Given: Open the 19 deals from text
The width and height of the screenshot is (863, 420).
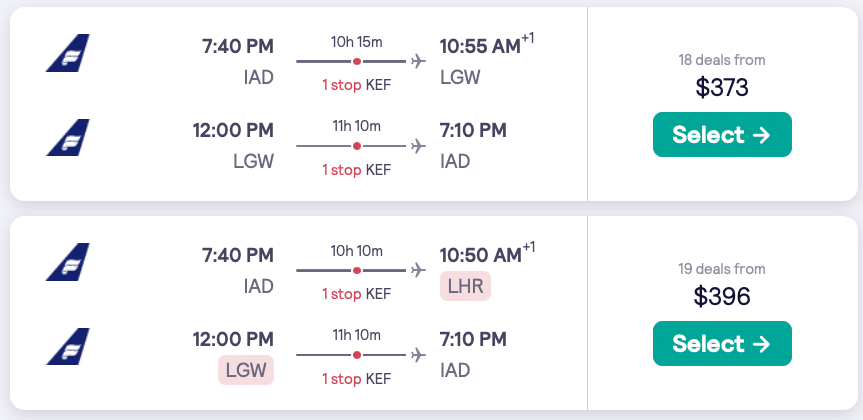Looking at the screenshot, I should click(x=721, y=269).
